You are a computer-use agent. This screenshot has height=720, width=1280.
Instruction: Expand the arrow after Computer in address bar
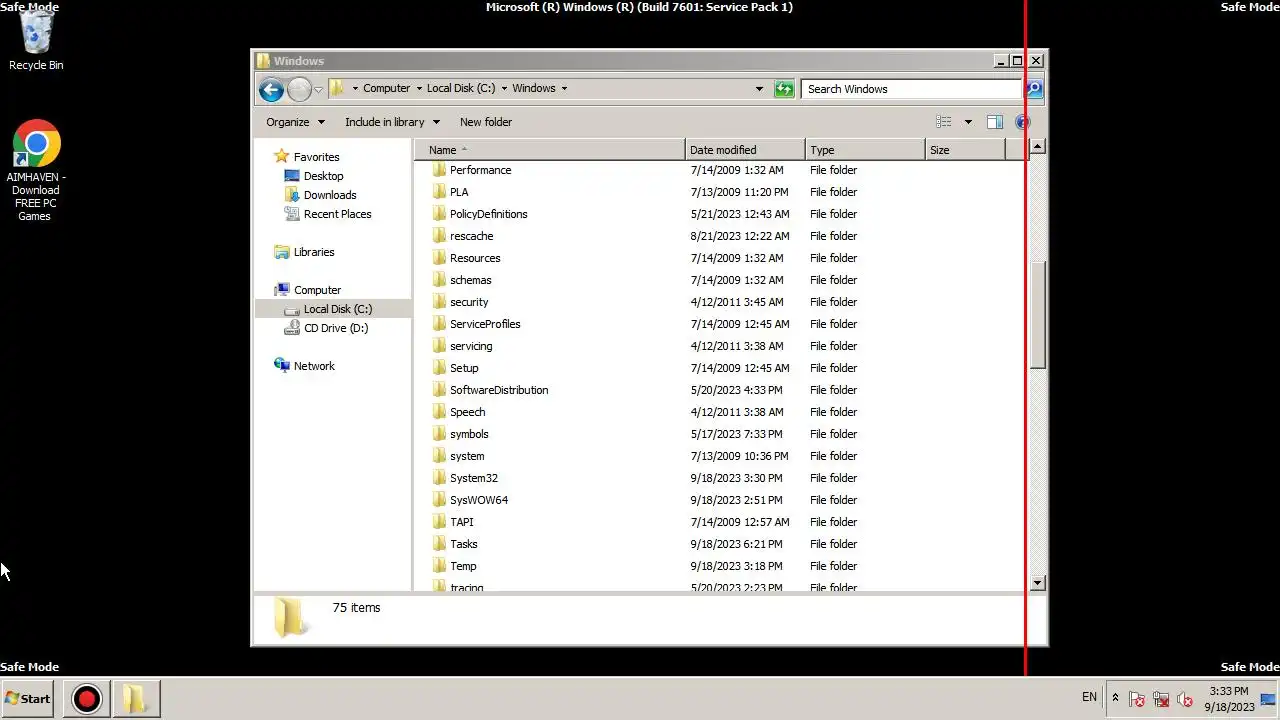(419, 88)
